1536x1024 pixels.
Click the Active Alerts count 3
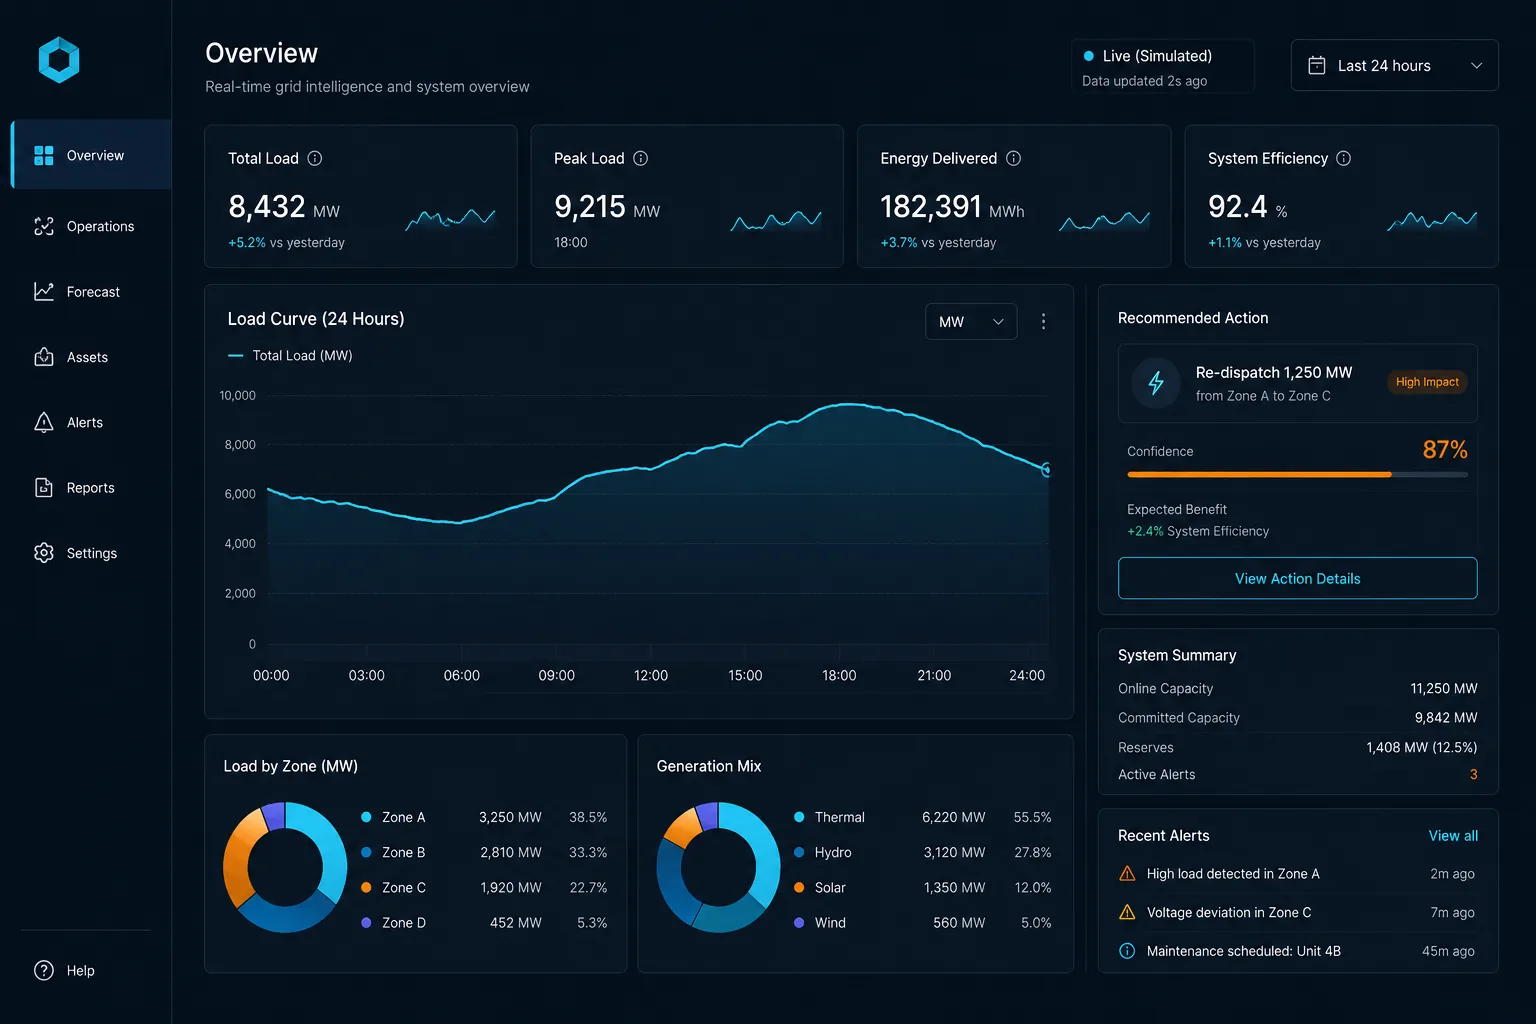point(1473,774)
